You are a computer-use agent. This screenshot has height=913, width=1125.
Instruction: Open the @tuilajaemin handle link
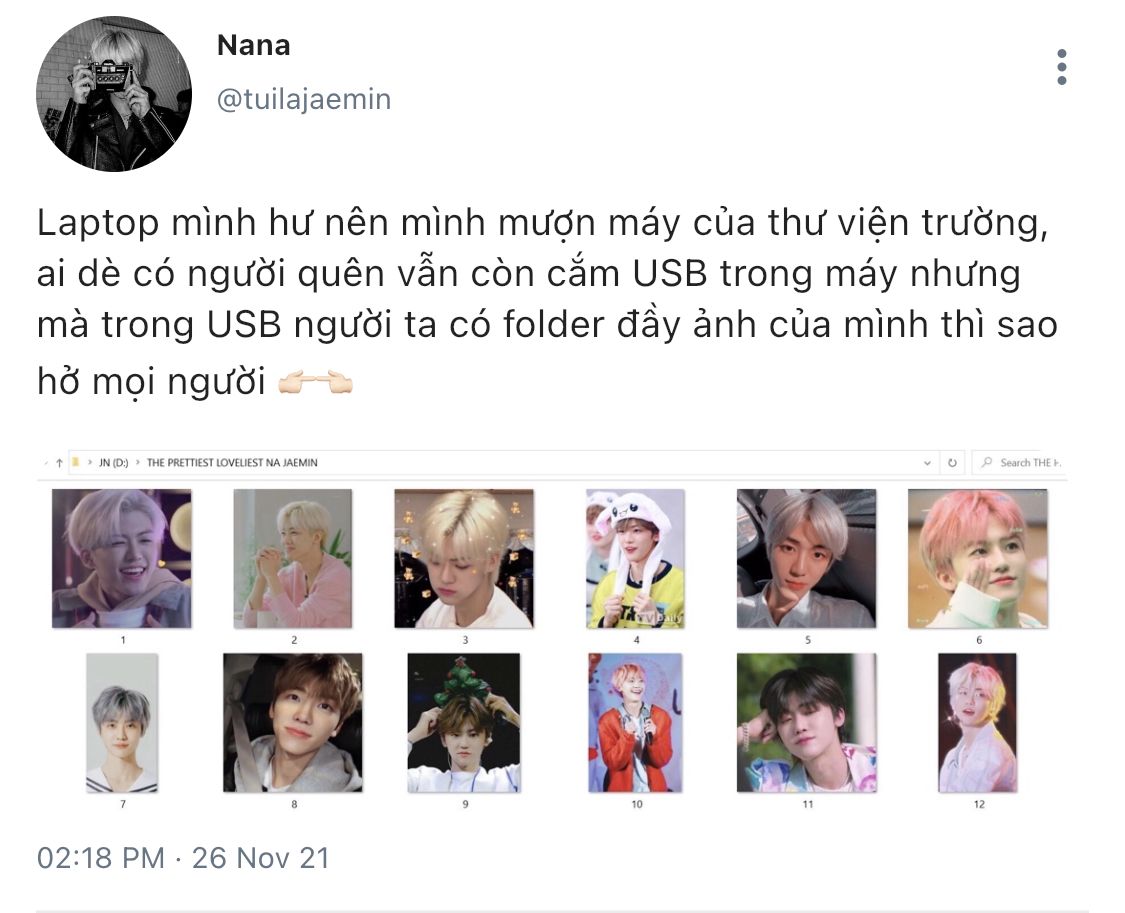303,99
